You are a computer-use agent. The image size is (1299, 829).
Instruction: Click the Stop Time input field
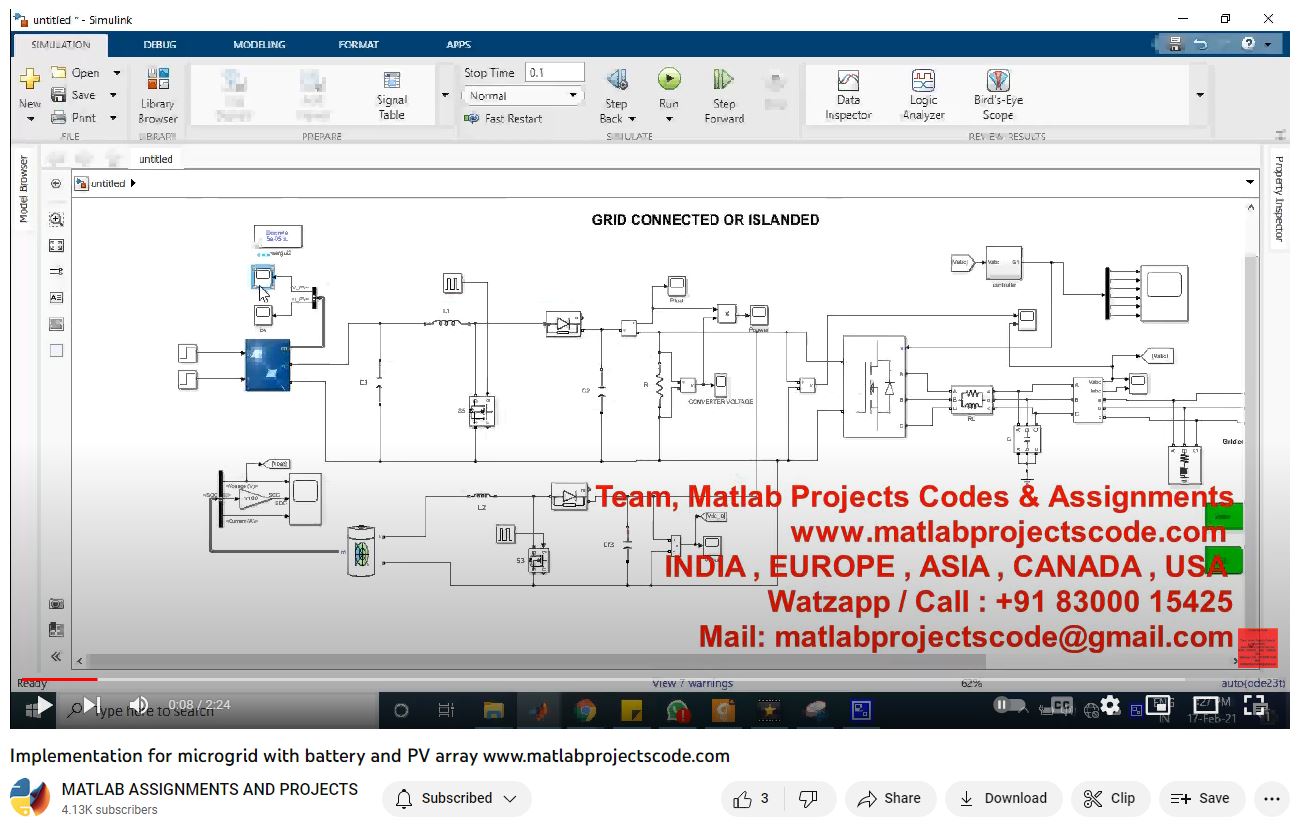coord(555,73)
